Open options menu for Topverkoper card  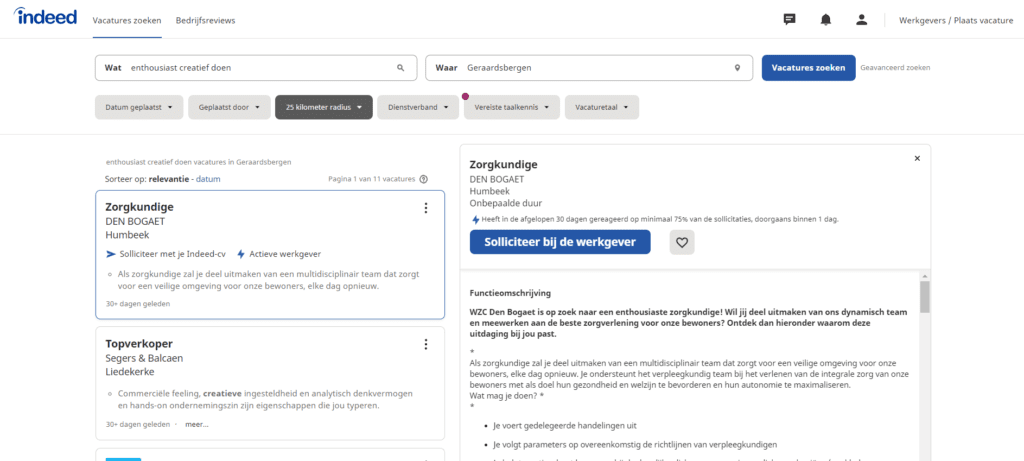click(x=426, y=344)
